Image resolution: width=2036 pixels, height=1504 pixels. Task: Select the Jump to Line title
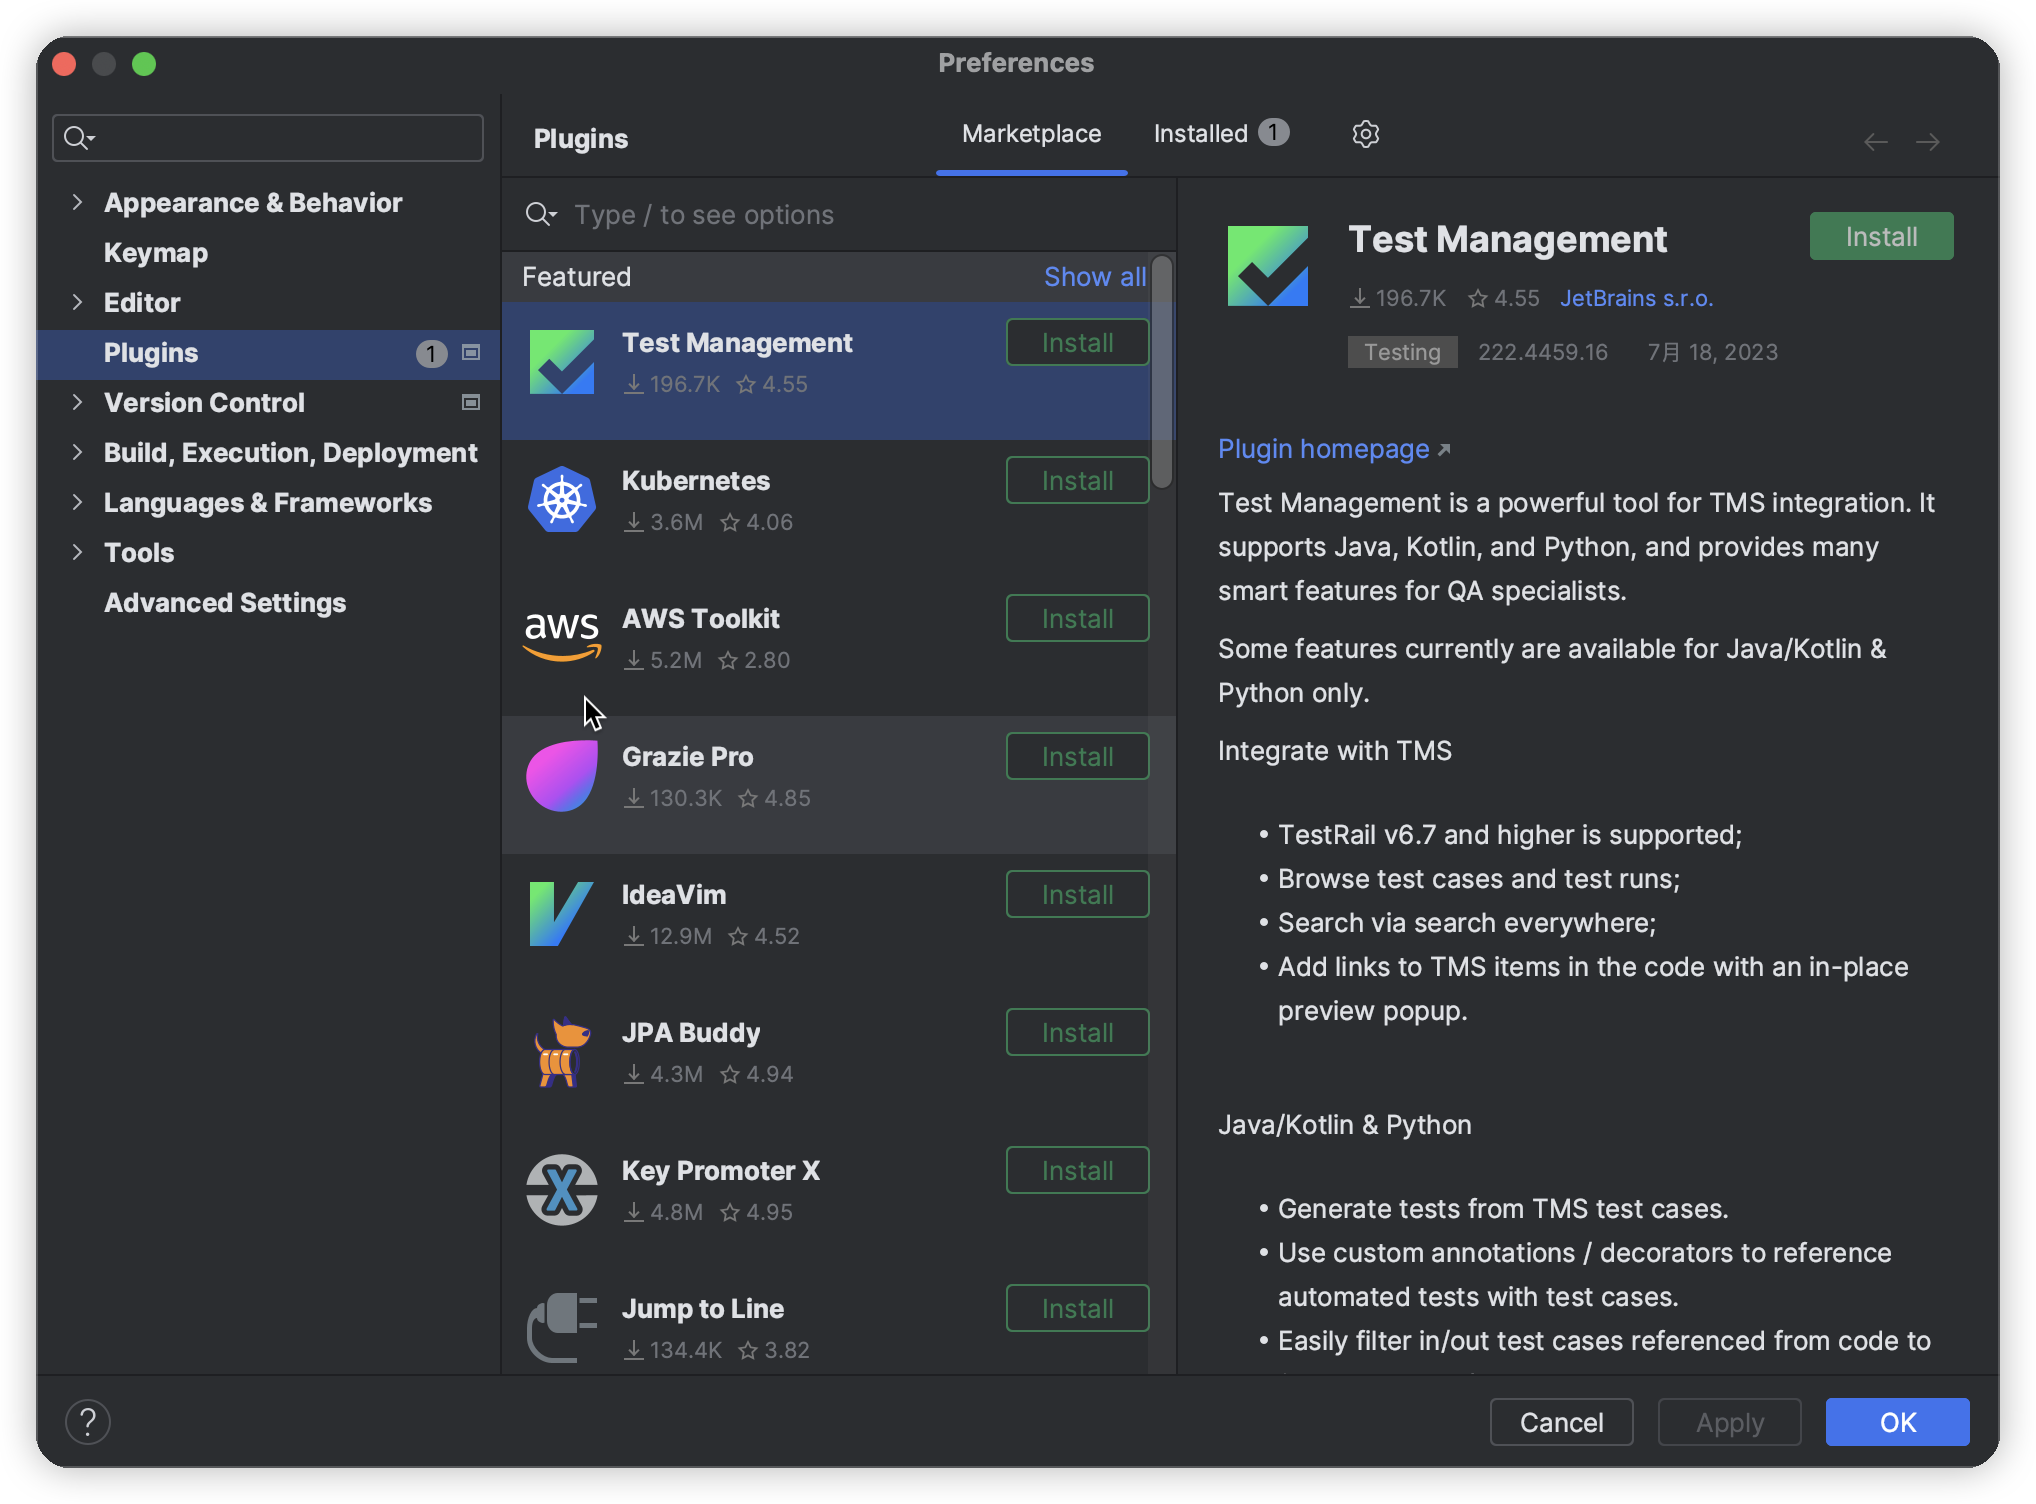tap(703, 1309)
